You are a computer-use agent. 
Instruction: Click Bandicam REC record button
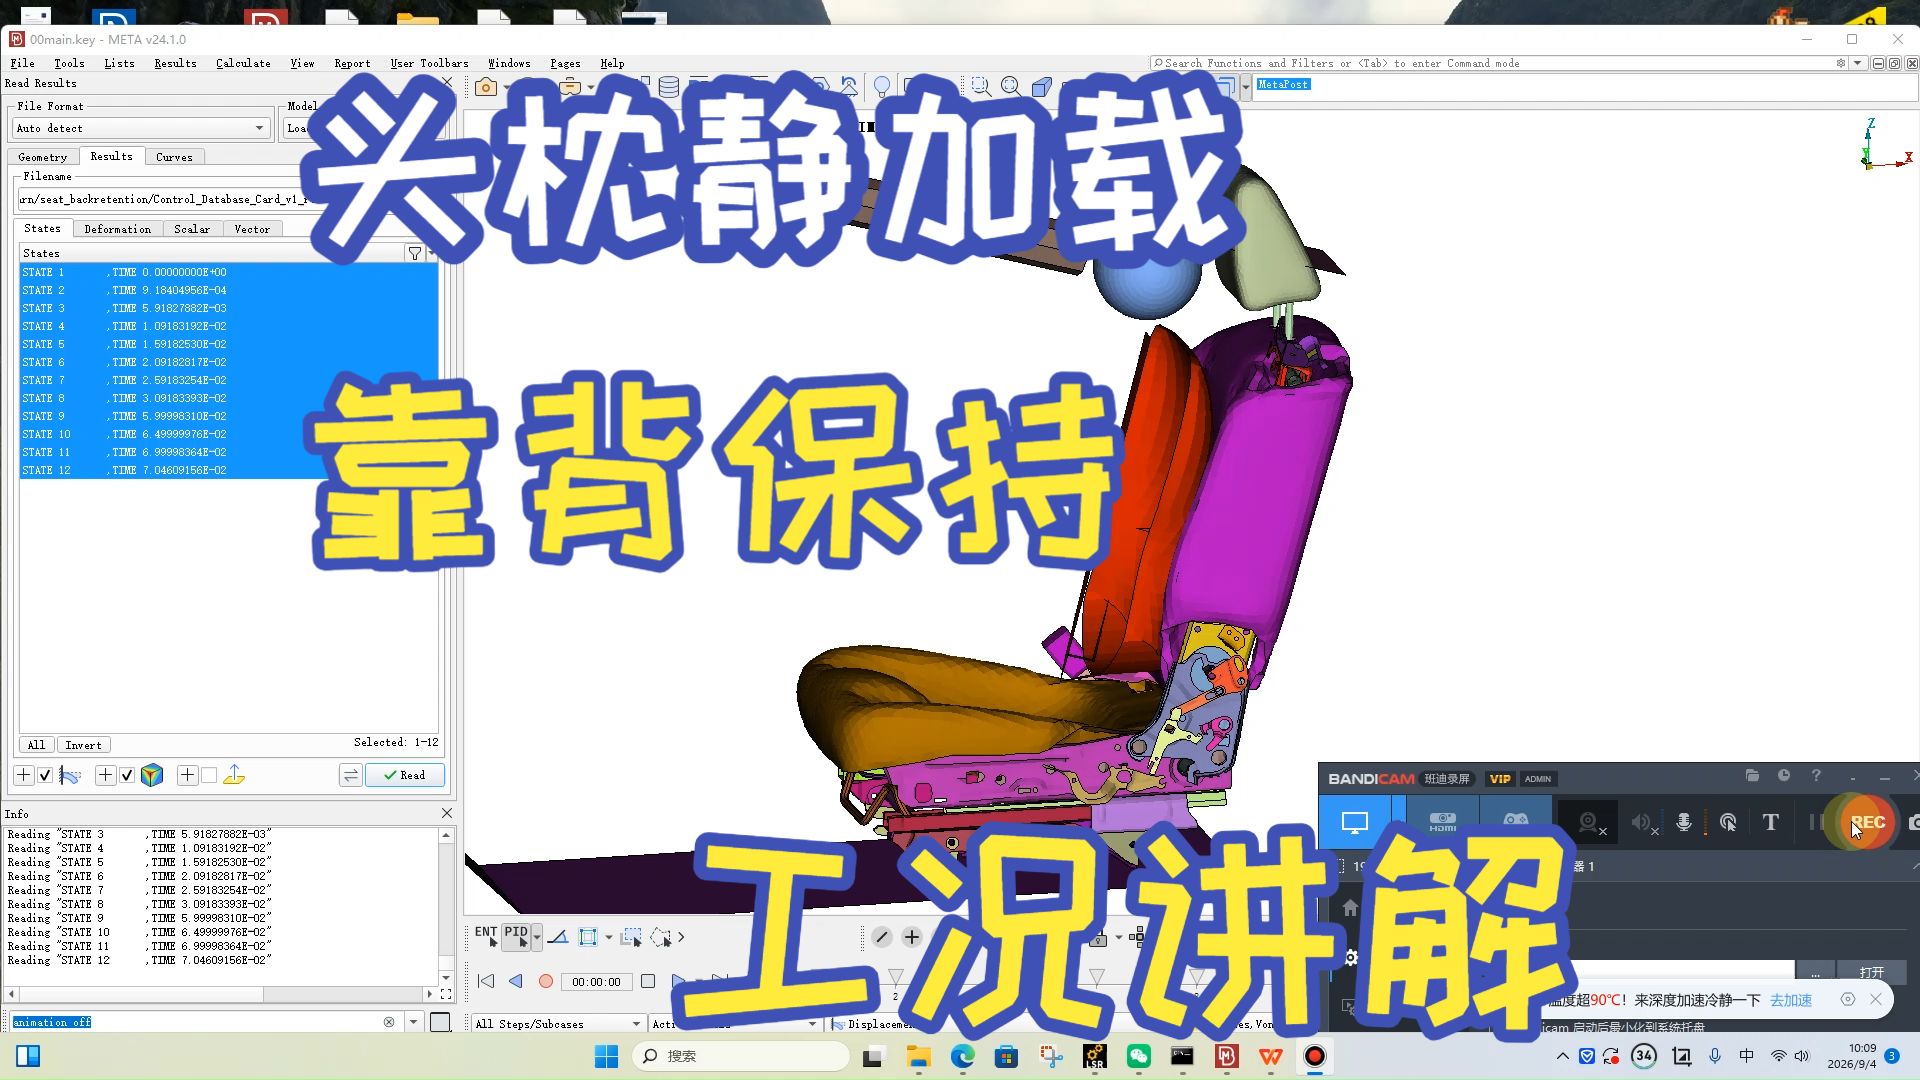1868,822
